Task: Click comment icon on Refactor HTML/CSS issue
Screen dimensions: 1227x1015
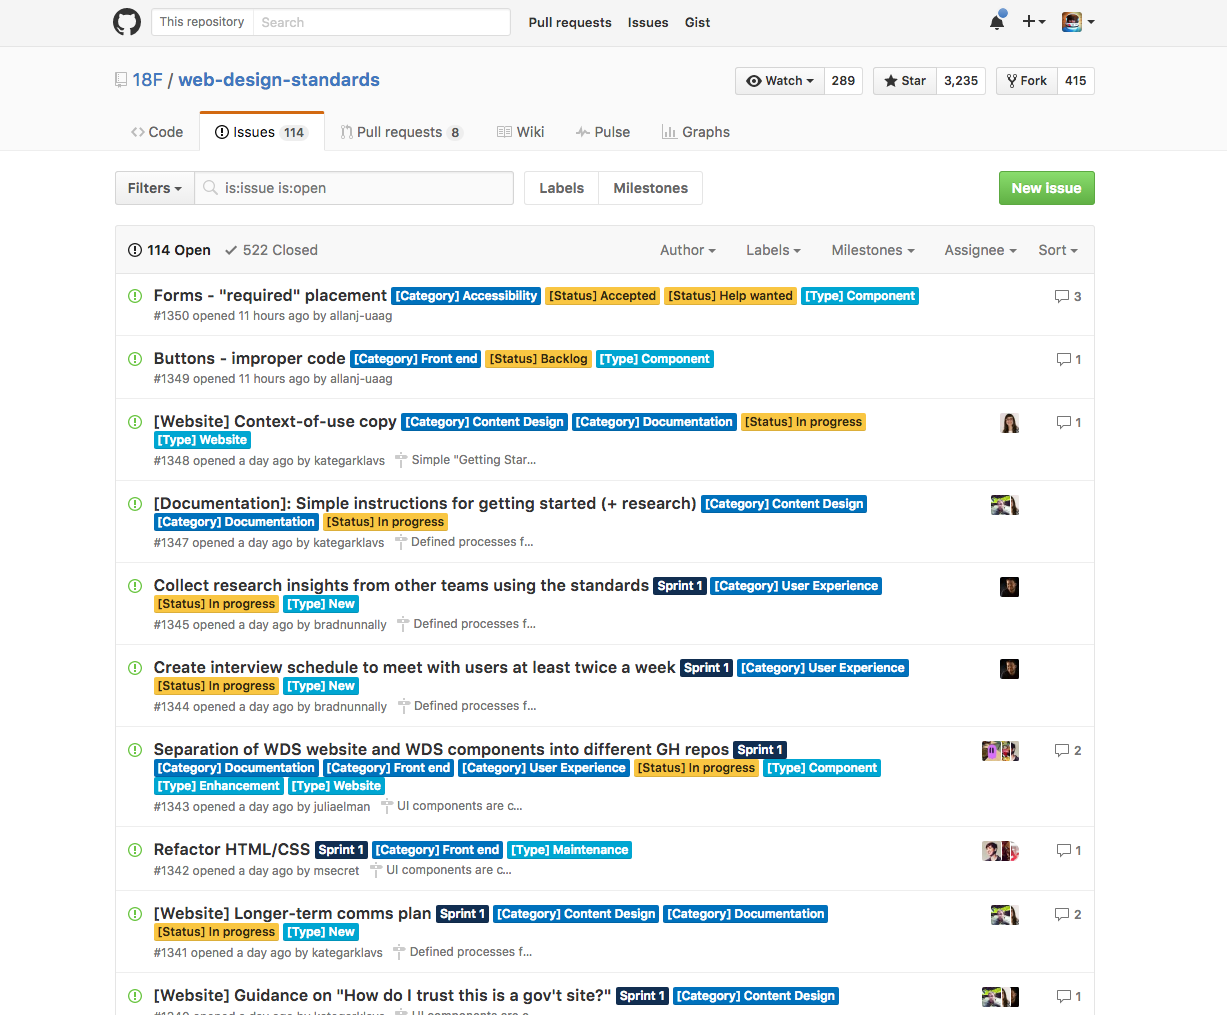Action: pos(1064,850)
